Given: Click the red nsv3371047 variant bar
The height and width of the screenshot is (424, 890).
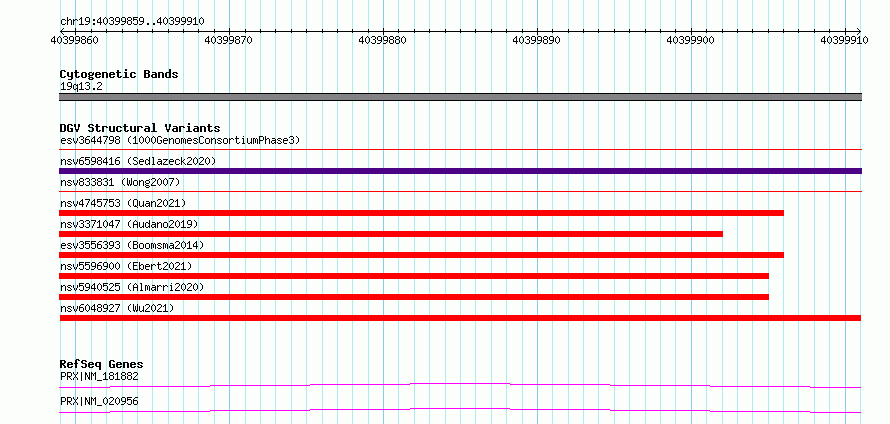Looking at the screenshot, I should 391,234.
